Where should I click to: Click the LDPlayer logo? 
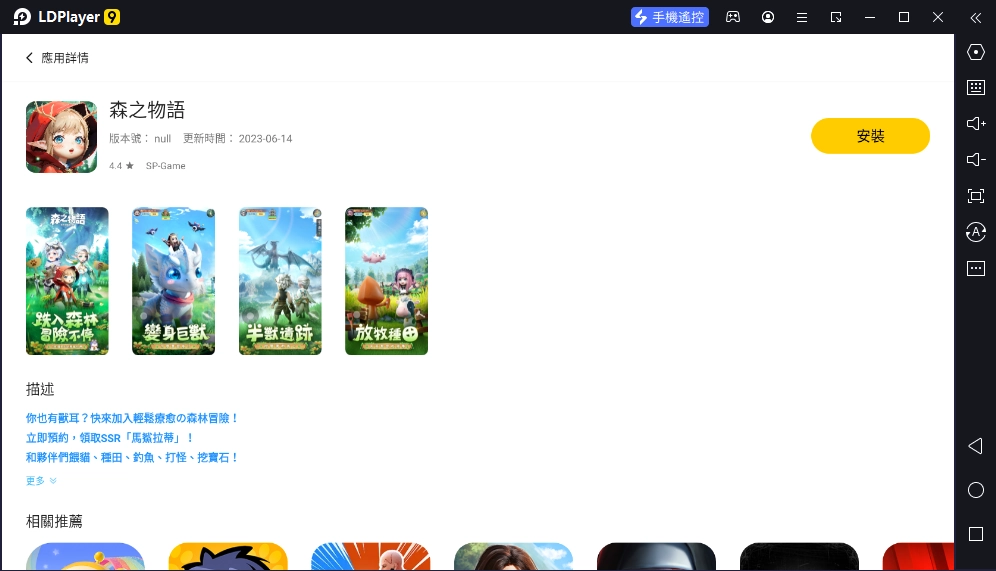[67, 17]
